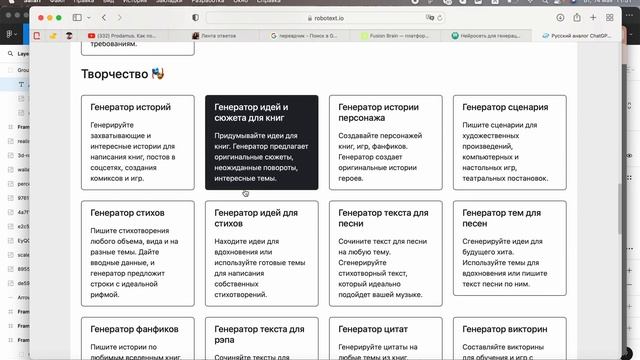The width and height of the screenshot is (640, 360).
Task: Switch to the Fusion Brain tab
Action: 395,36
